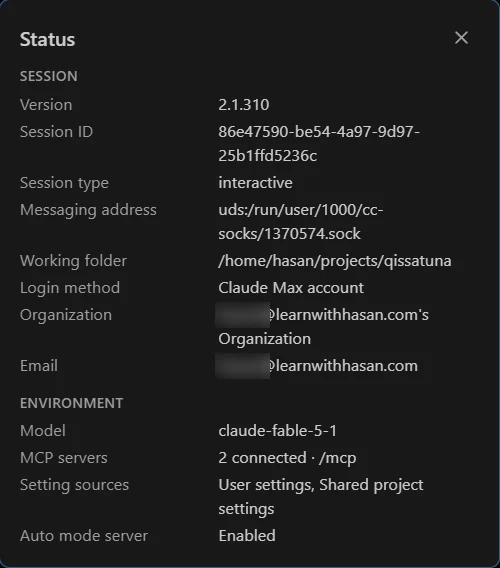
Task: Click the Email label
Action: point(39,366)
